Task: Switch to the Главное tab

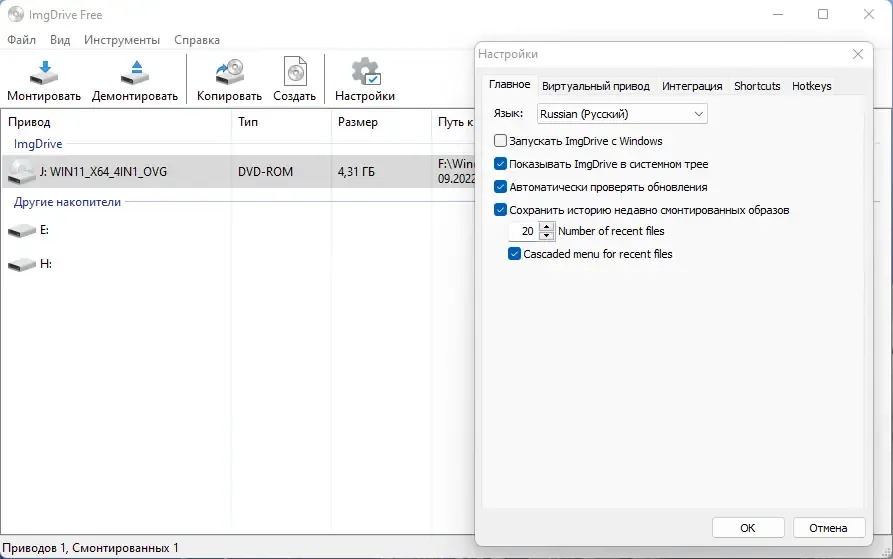Action: point(509,85)
